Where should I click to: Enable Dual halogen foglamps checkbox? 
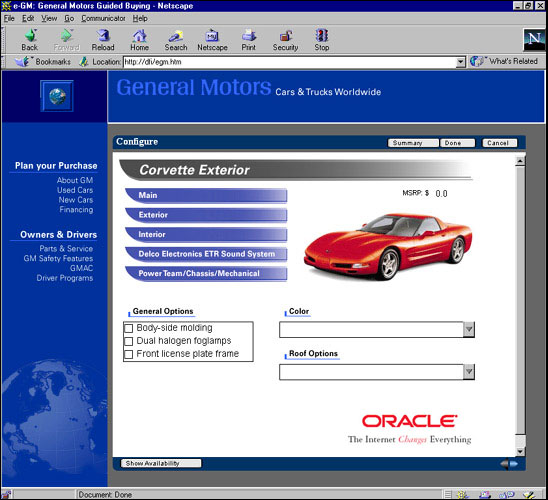coord(129,341)
